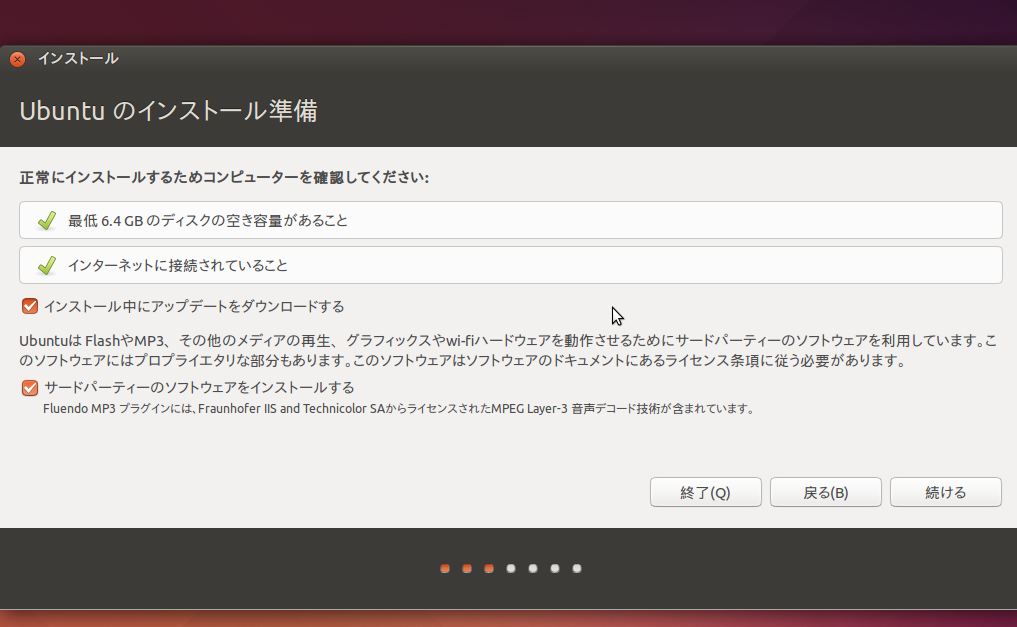1017x627 pixels.
Task: Click the Ubuntu のインストール準備 heading
Action: (x=169, y=111)
